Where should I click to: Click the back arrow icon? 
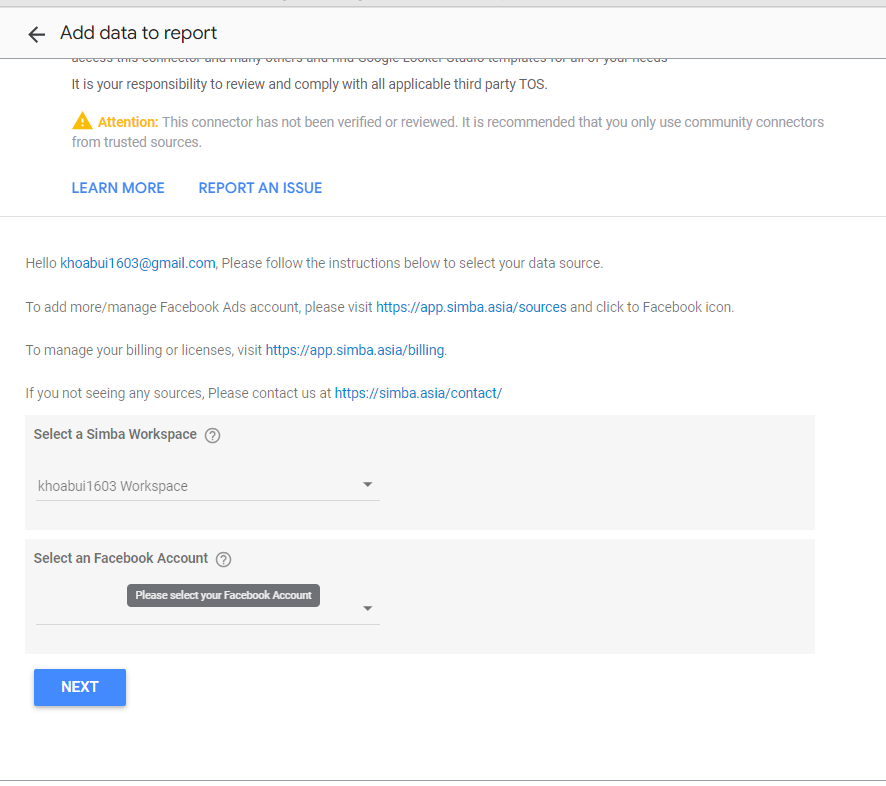pyautogui.click(x=37, y=34)
